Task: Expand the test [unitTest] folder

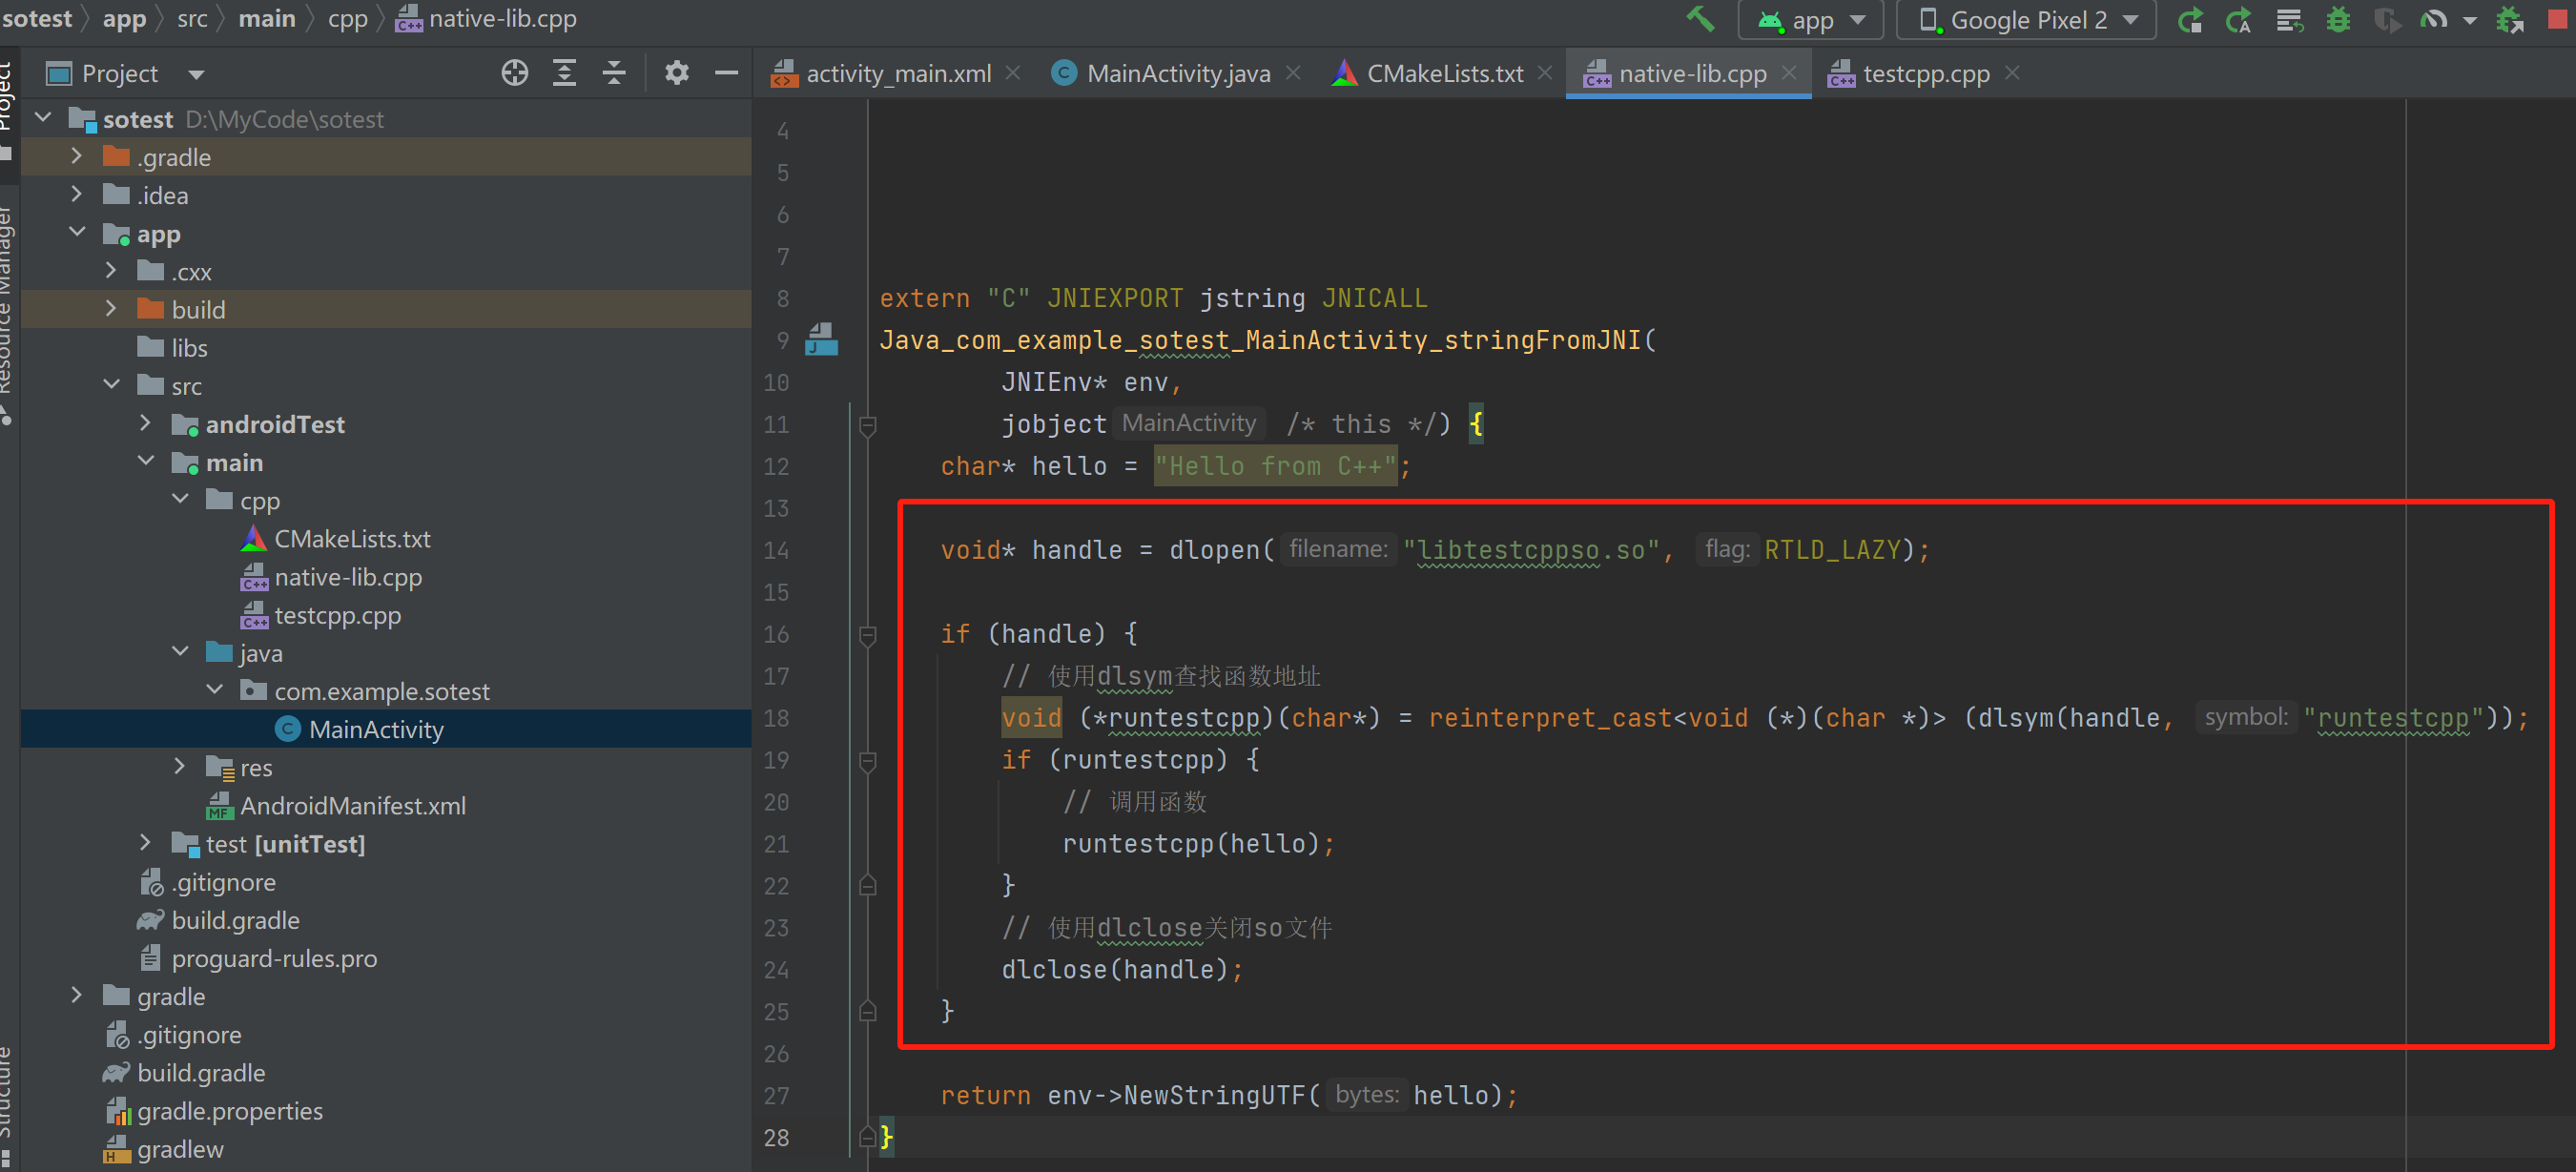Action: pyautogui.click(x=145, y=842)
